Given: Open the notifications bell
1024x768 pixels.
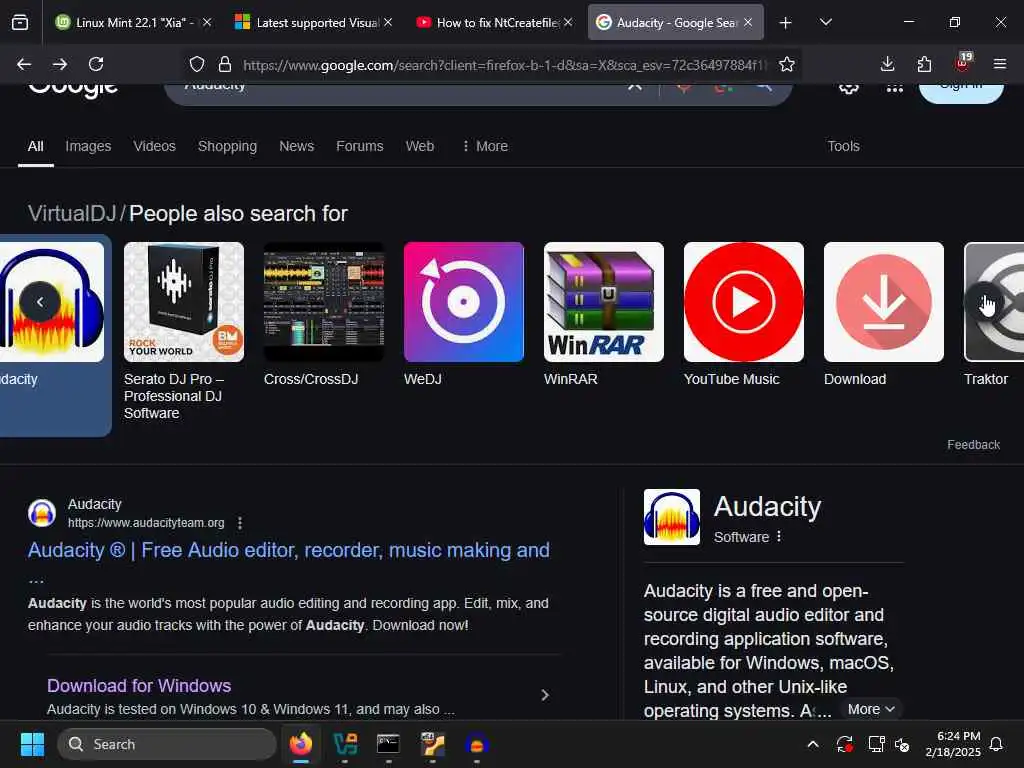Looking at the screenshot, I should (996, 744).
